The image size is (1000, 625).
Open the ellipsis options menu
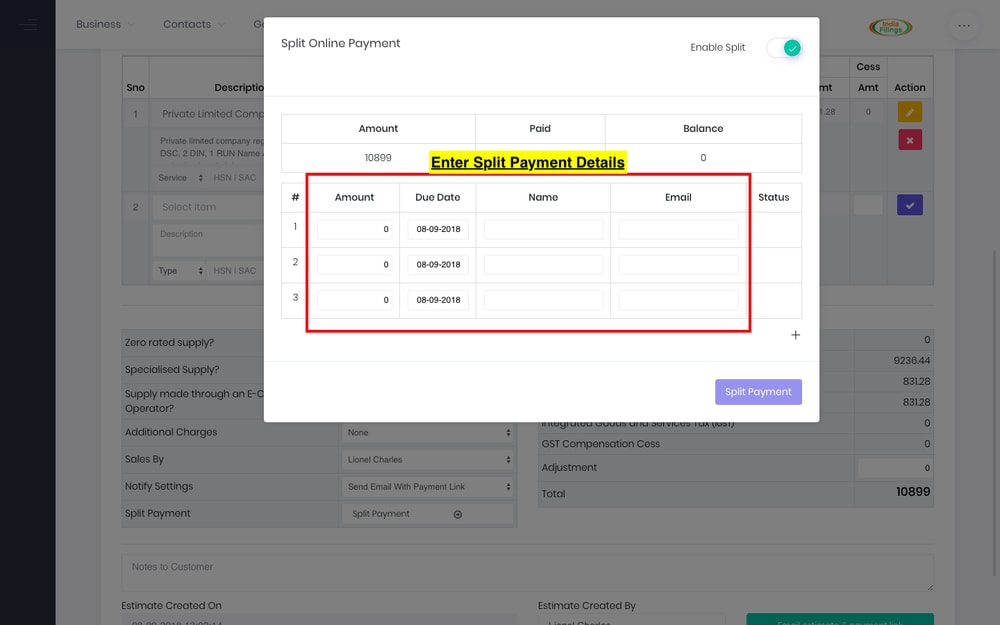point(962,24)
